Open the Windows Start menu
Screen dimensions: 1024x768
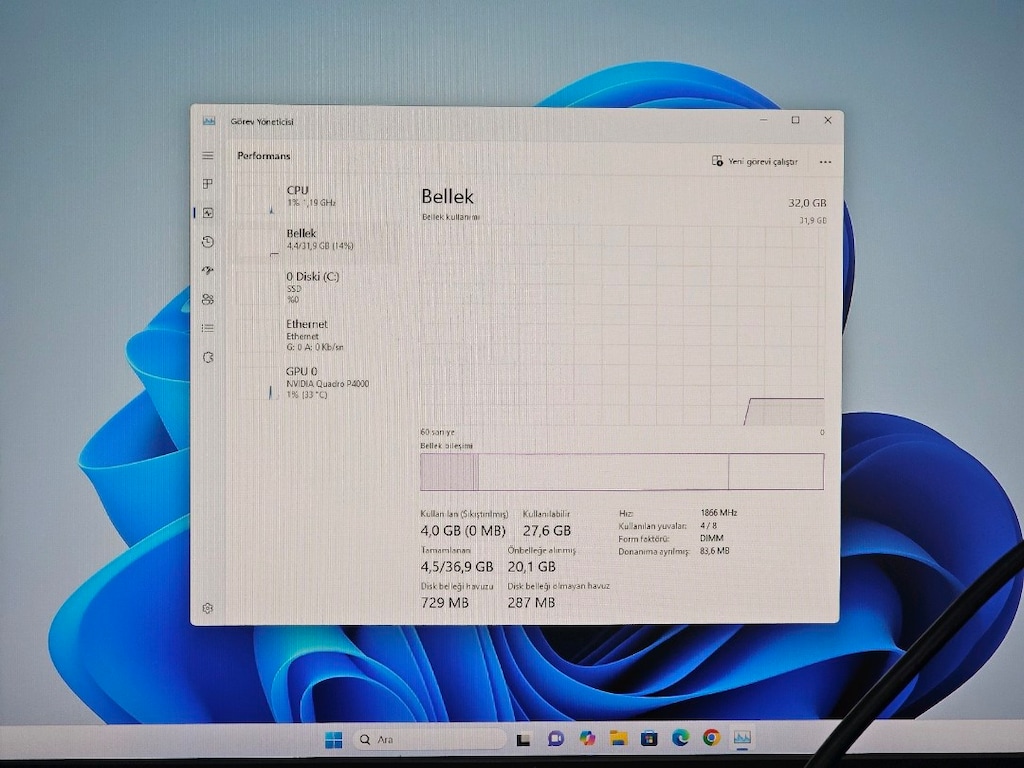(334, 739)
